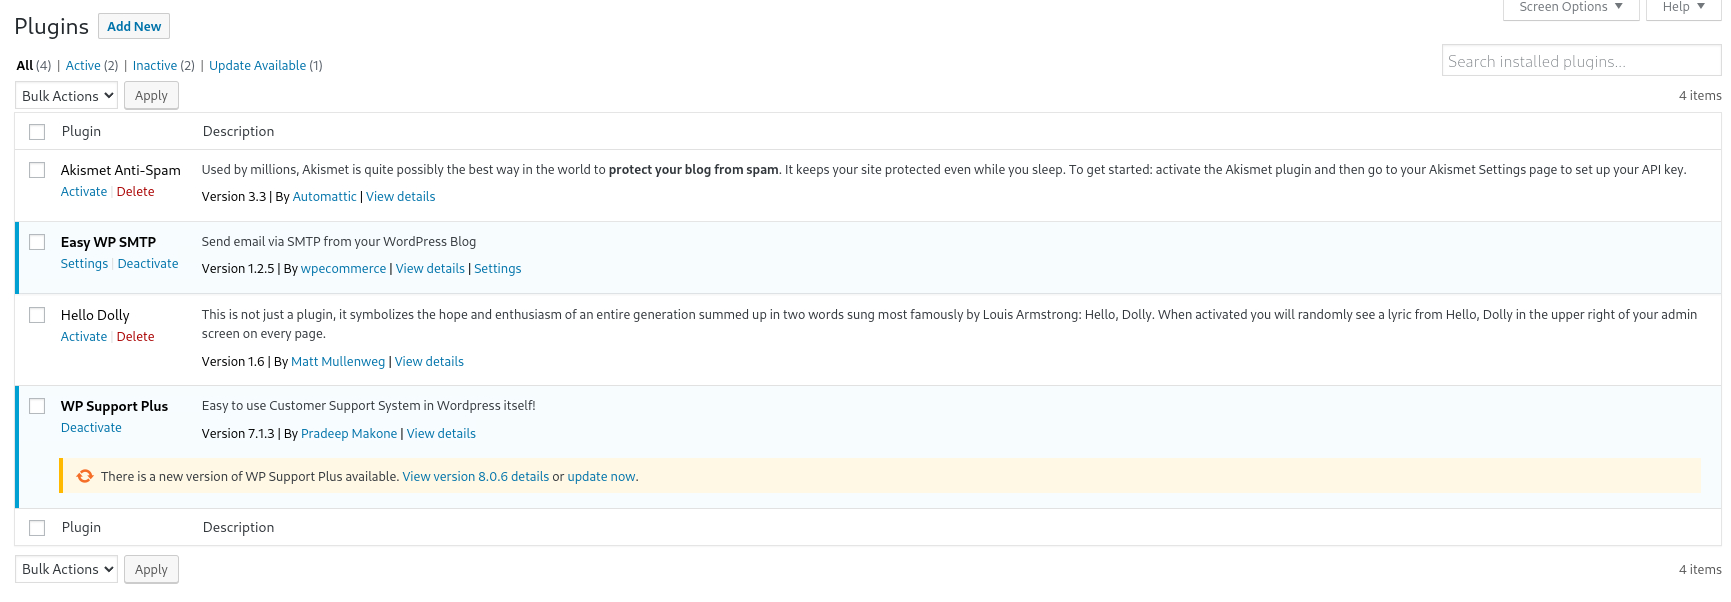Image resolution: width=1731 pixels, height=602 pixels.
Task: Filter by Update Available plugins
Action: click(x=257, y=66)
